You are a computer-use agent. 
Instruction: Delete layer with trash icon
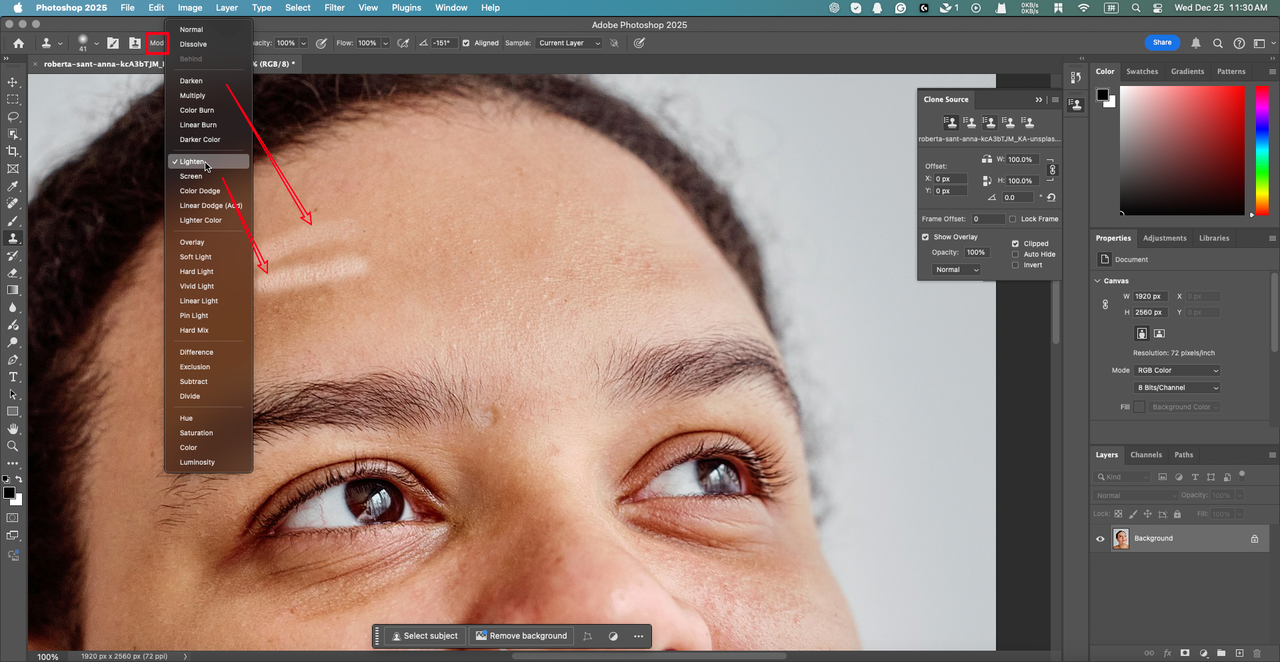(x=1257, y=653)
